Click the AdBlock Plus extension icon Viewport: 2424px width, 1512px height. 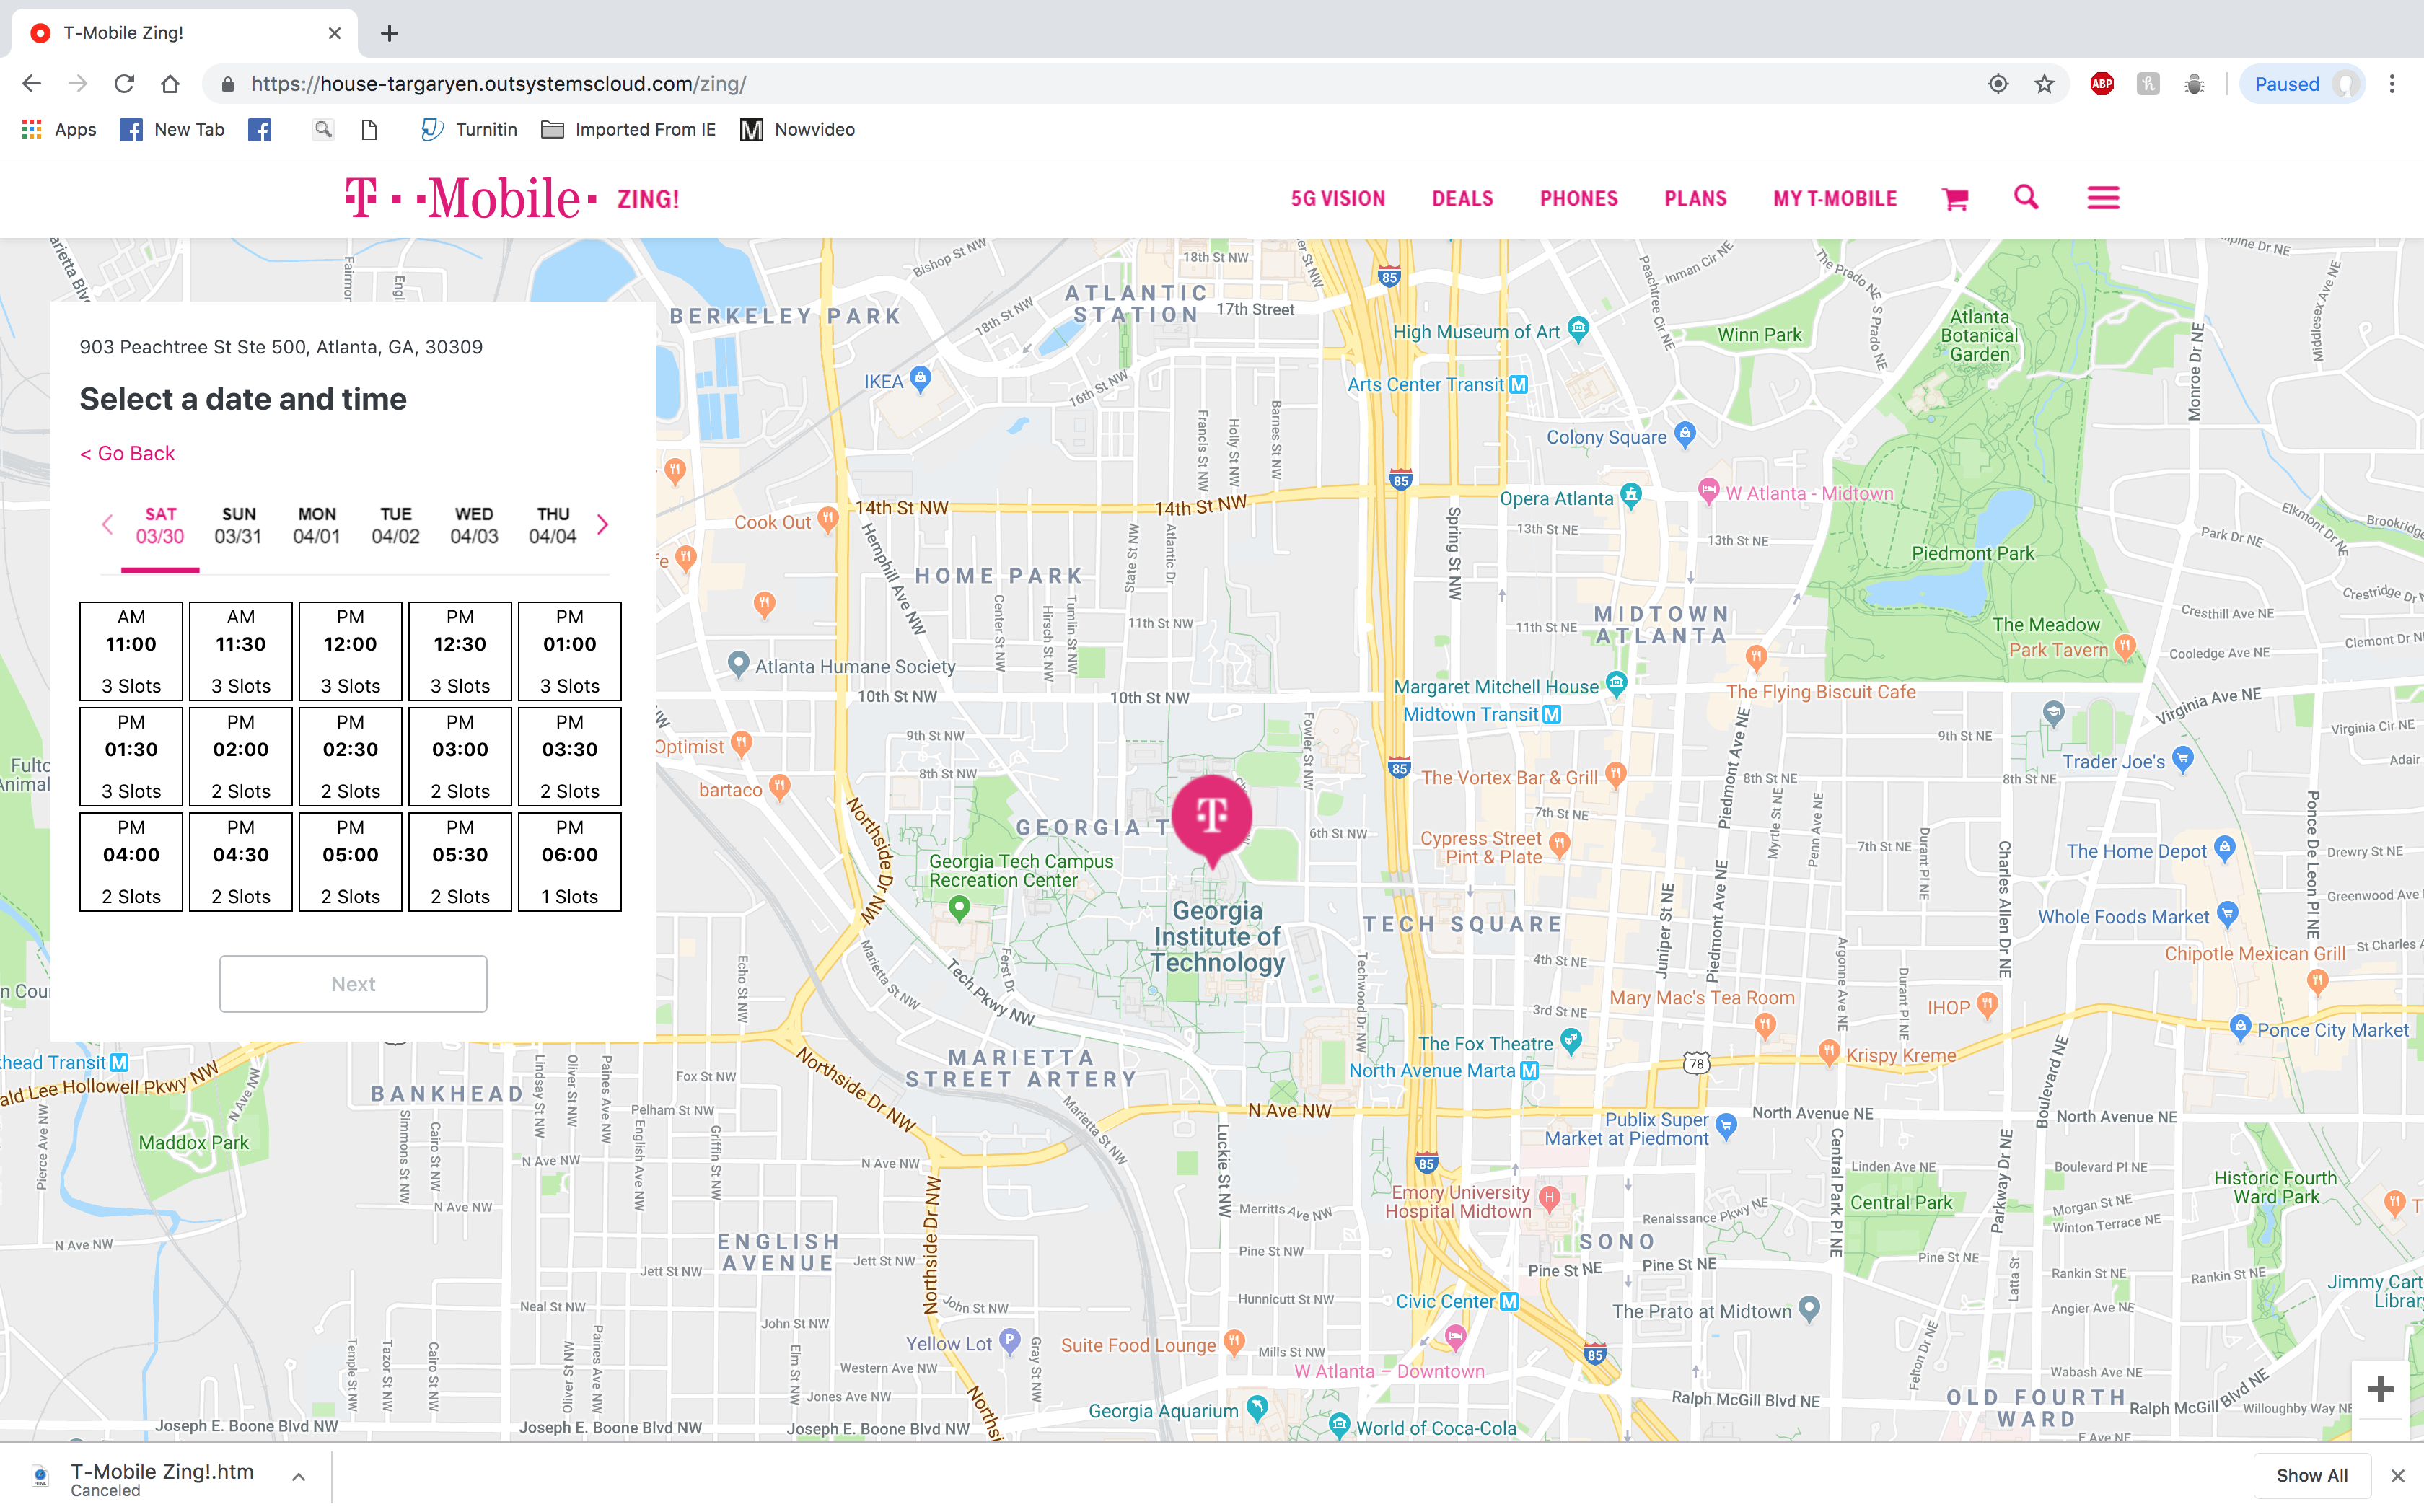coord(2101,84)
